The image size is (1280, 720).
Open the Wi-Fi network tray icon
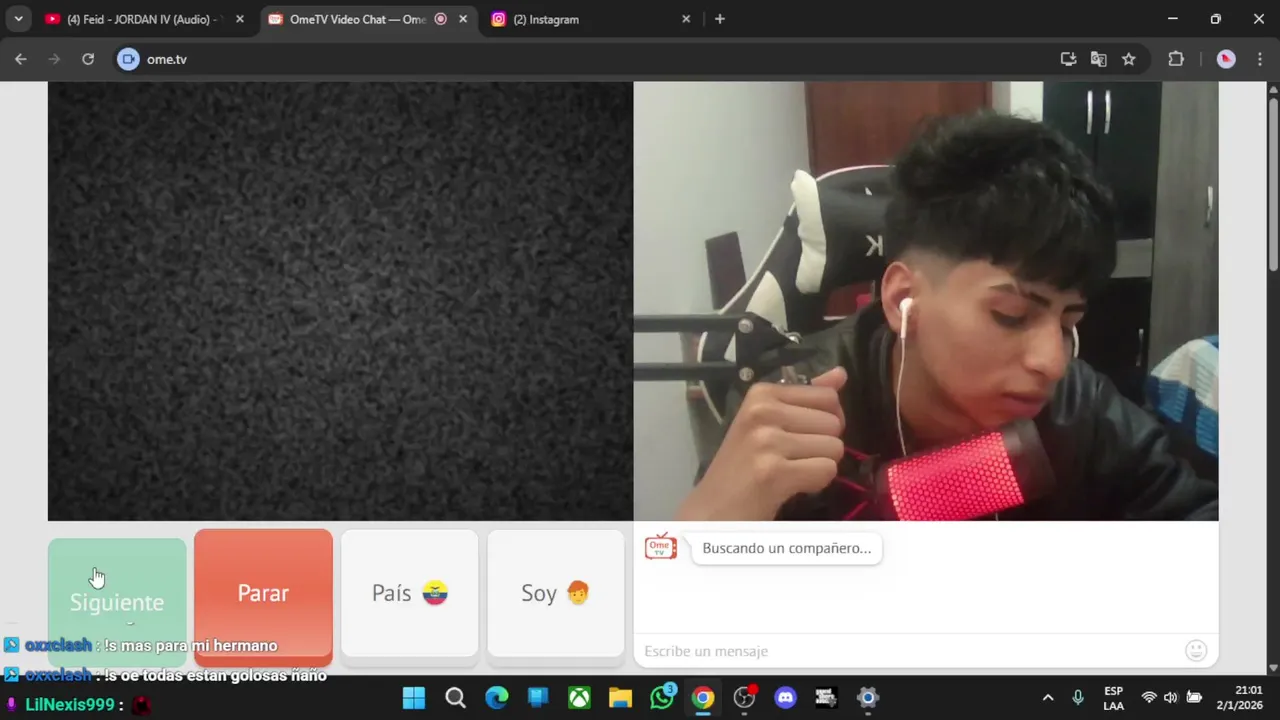click(x=1149, y=698)
